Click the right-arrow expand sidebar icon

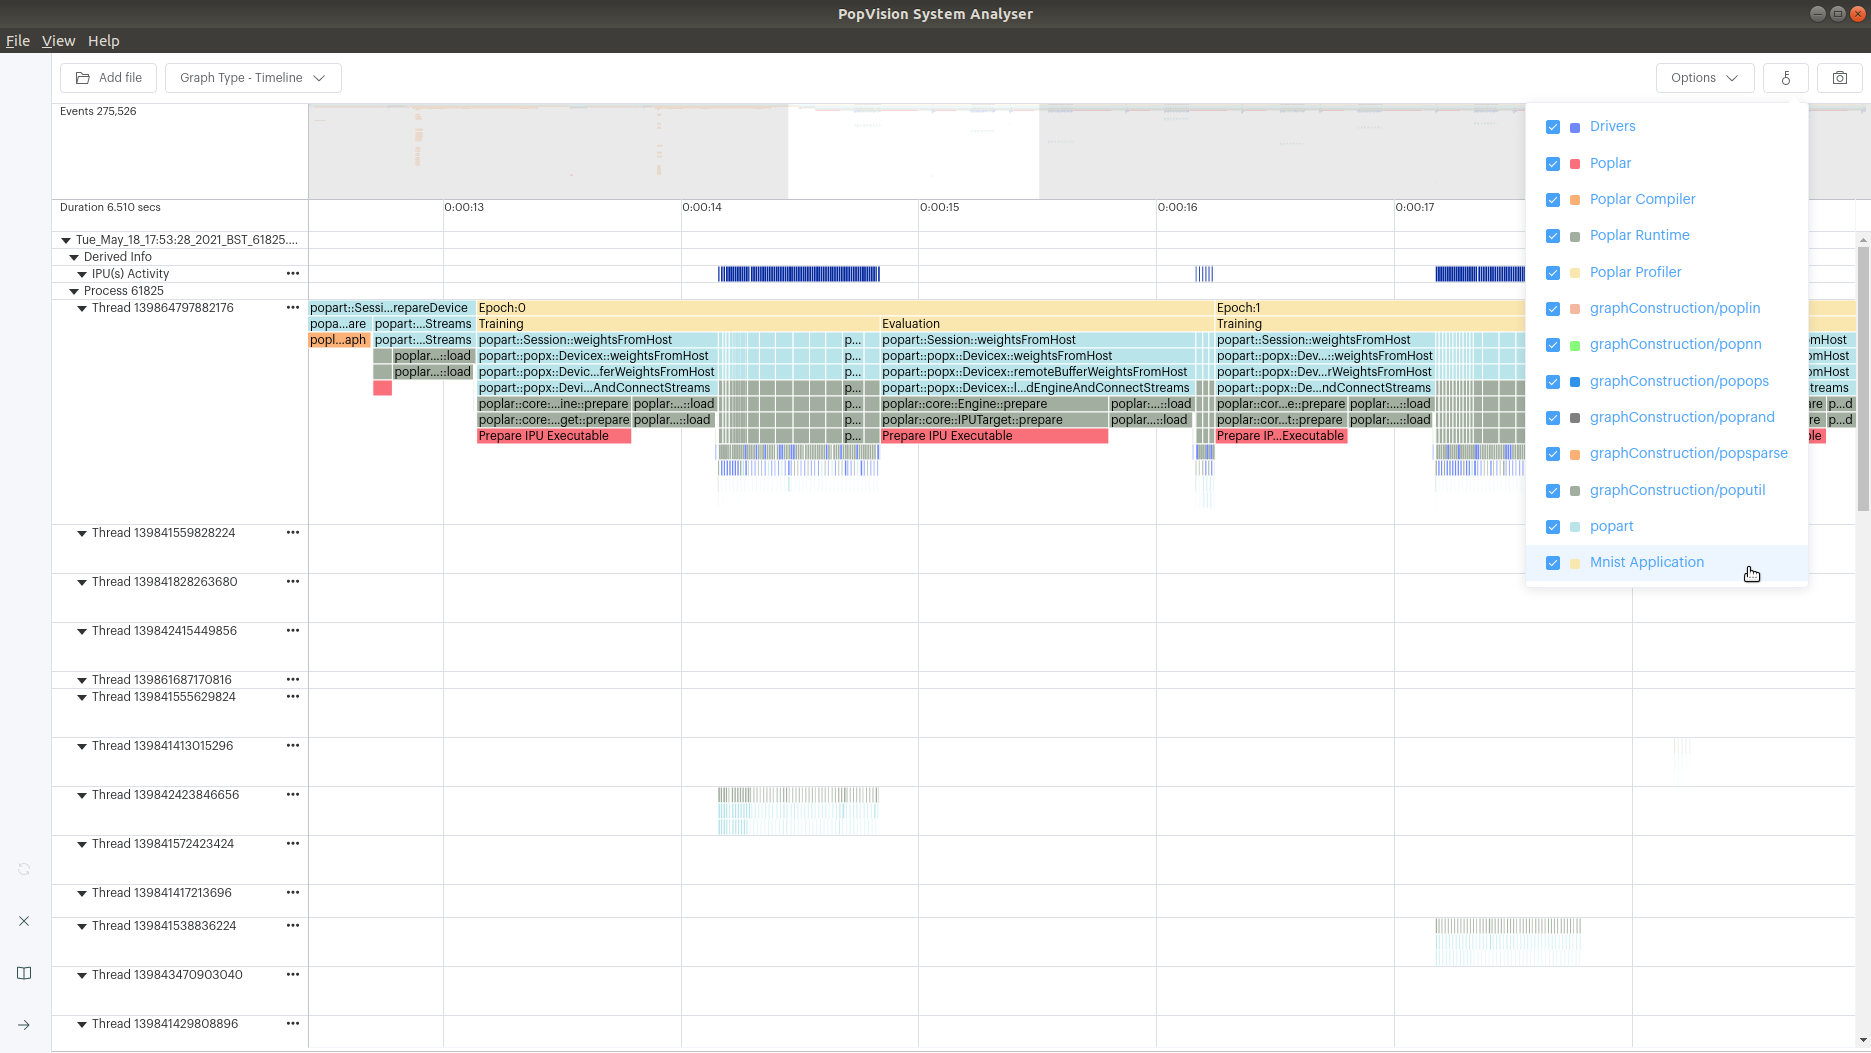click(x=24, y=1025)
